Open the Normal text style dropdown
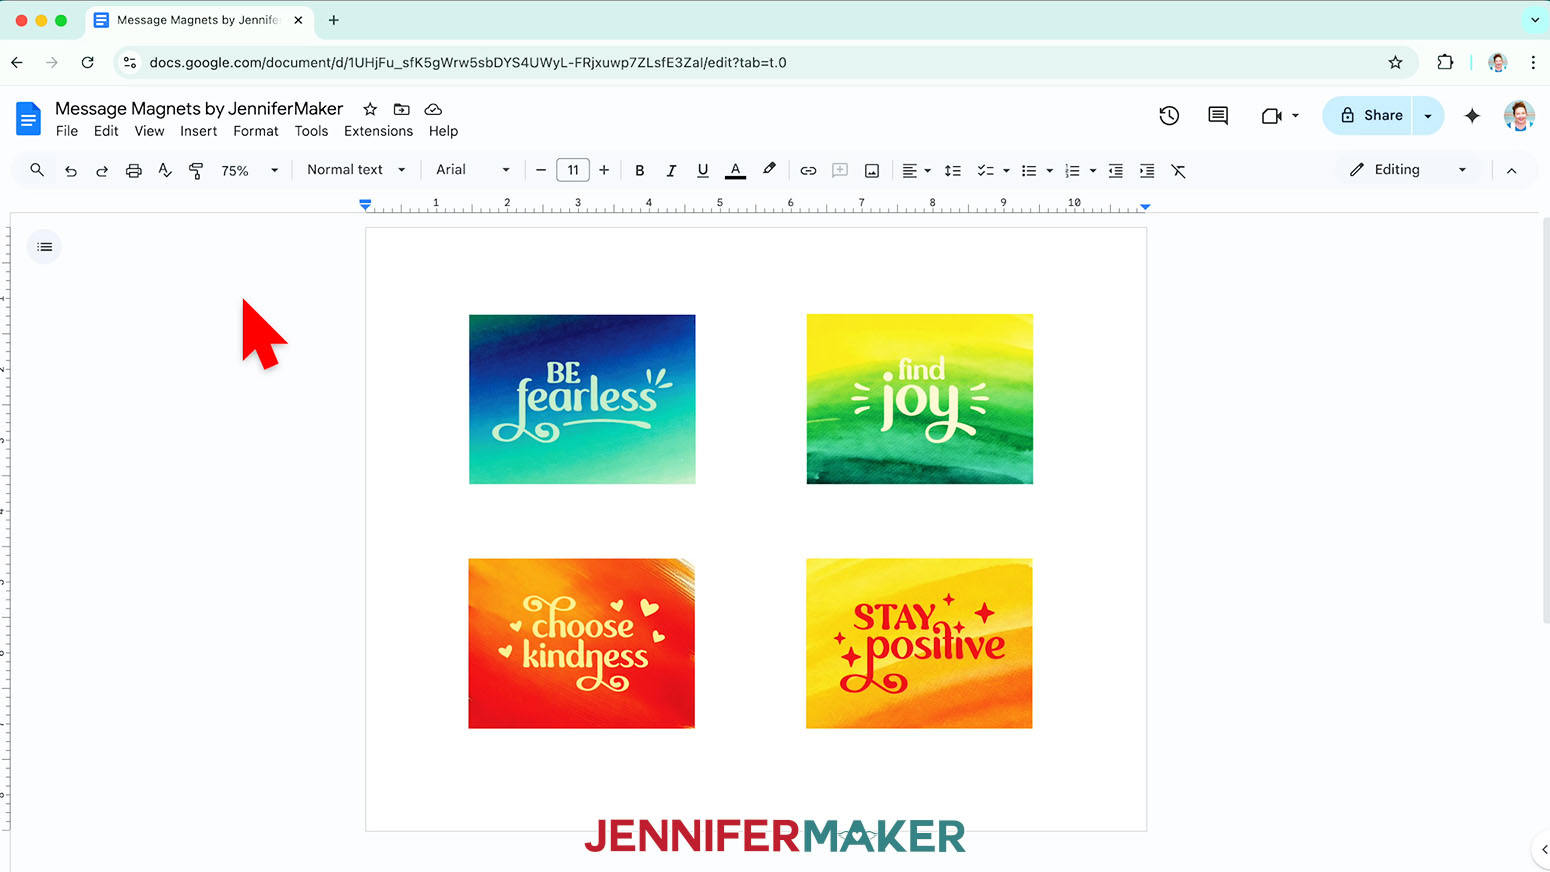The height and width of the screenshot is (872, 1550). tap(356, 170)
